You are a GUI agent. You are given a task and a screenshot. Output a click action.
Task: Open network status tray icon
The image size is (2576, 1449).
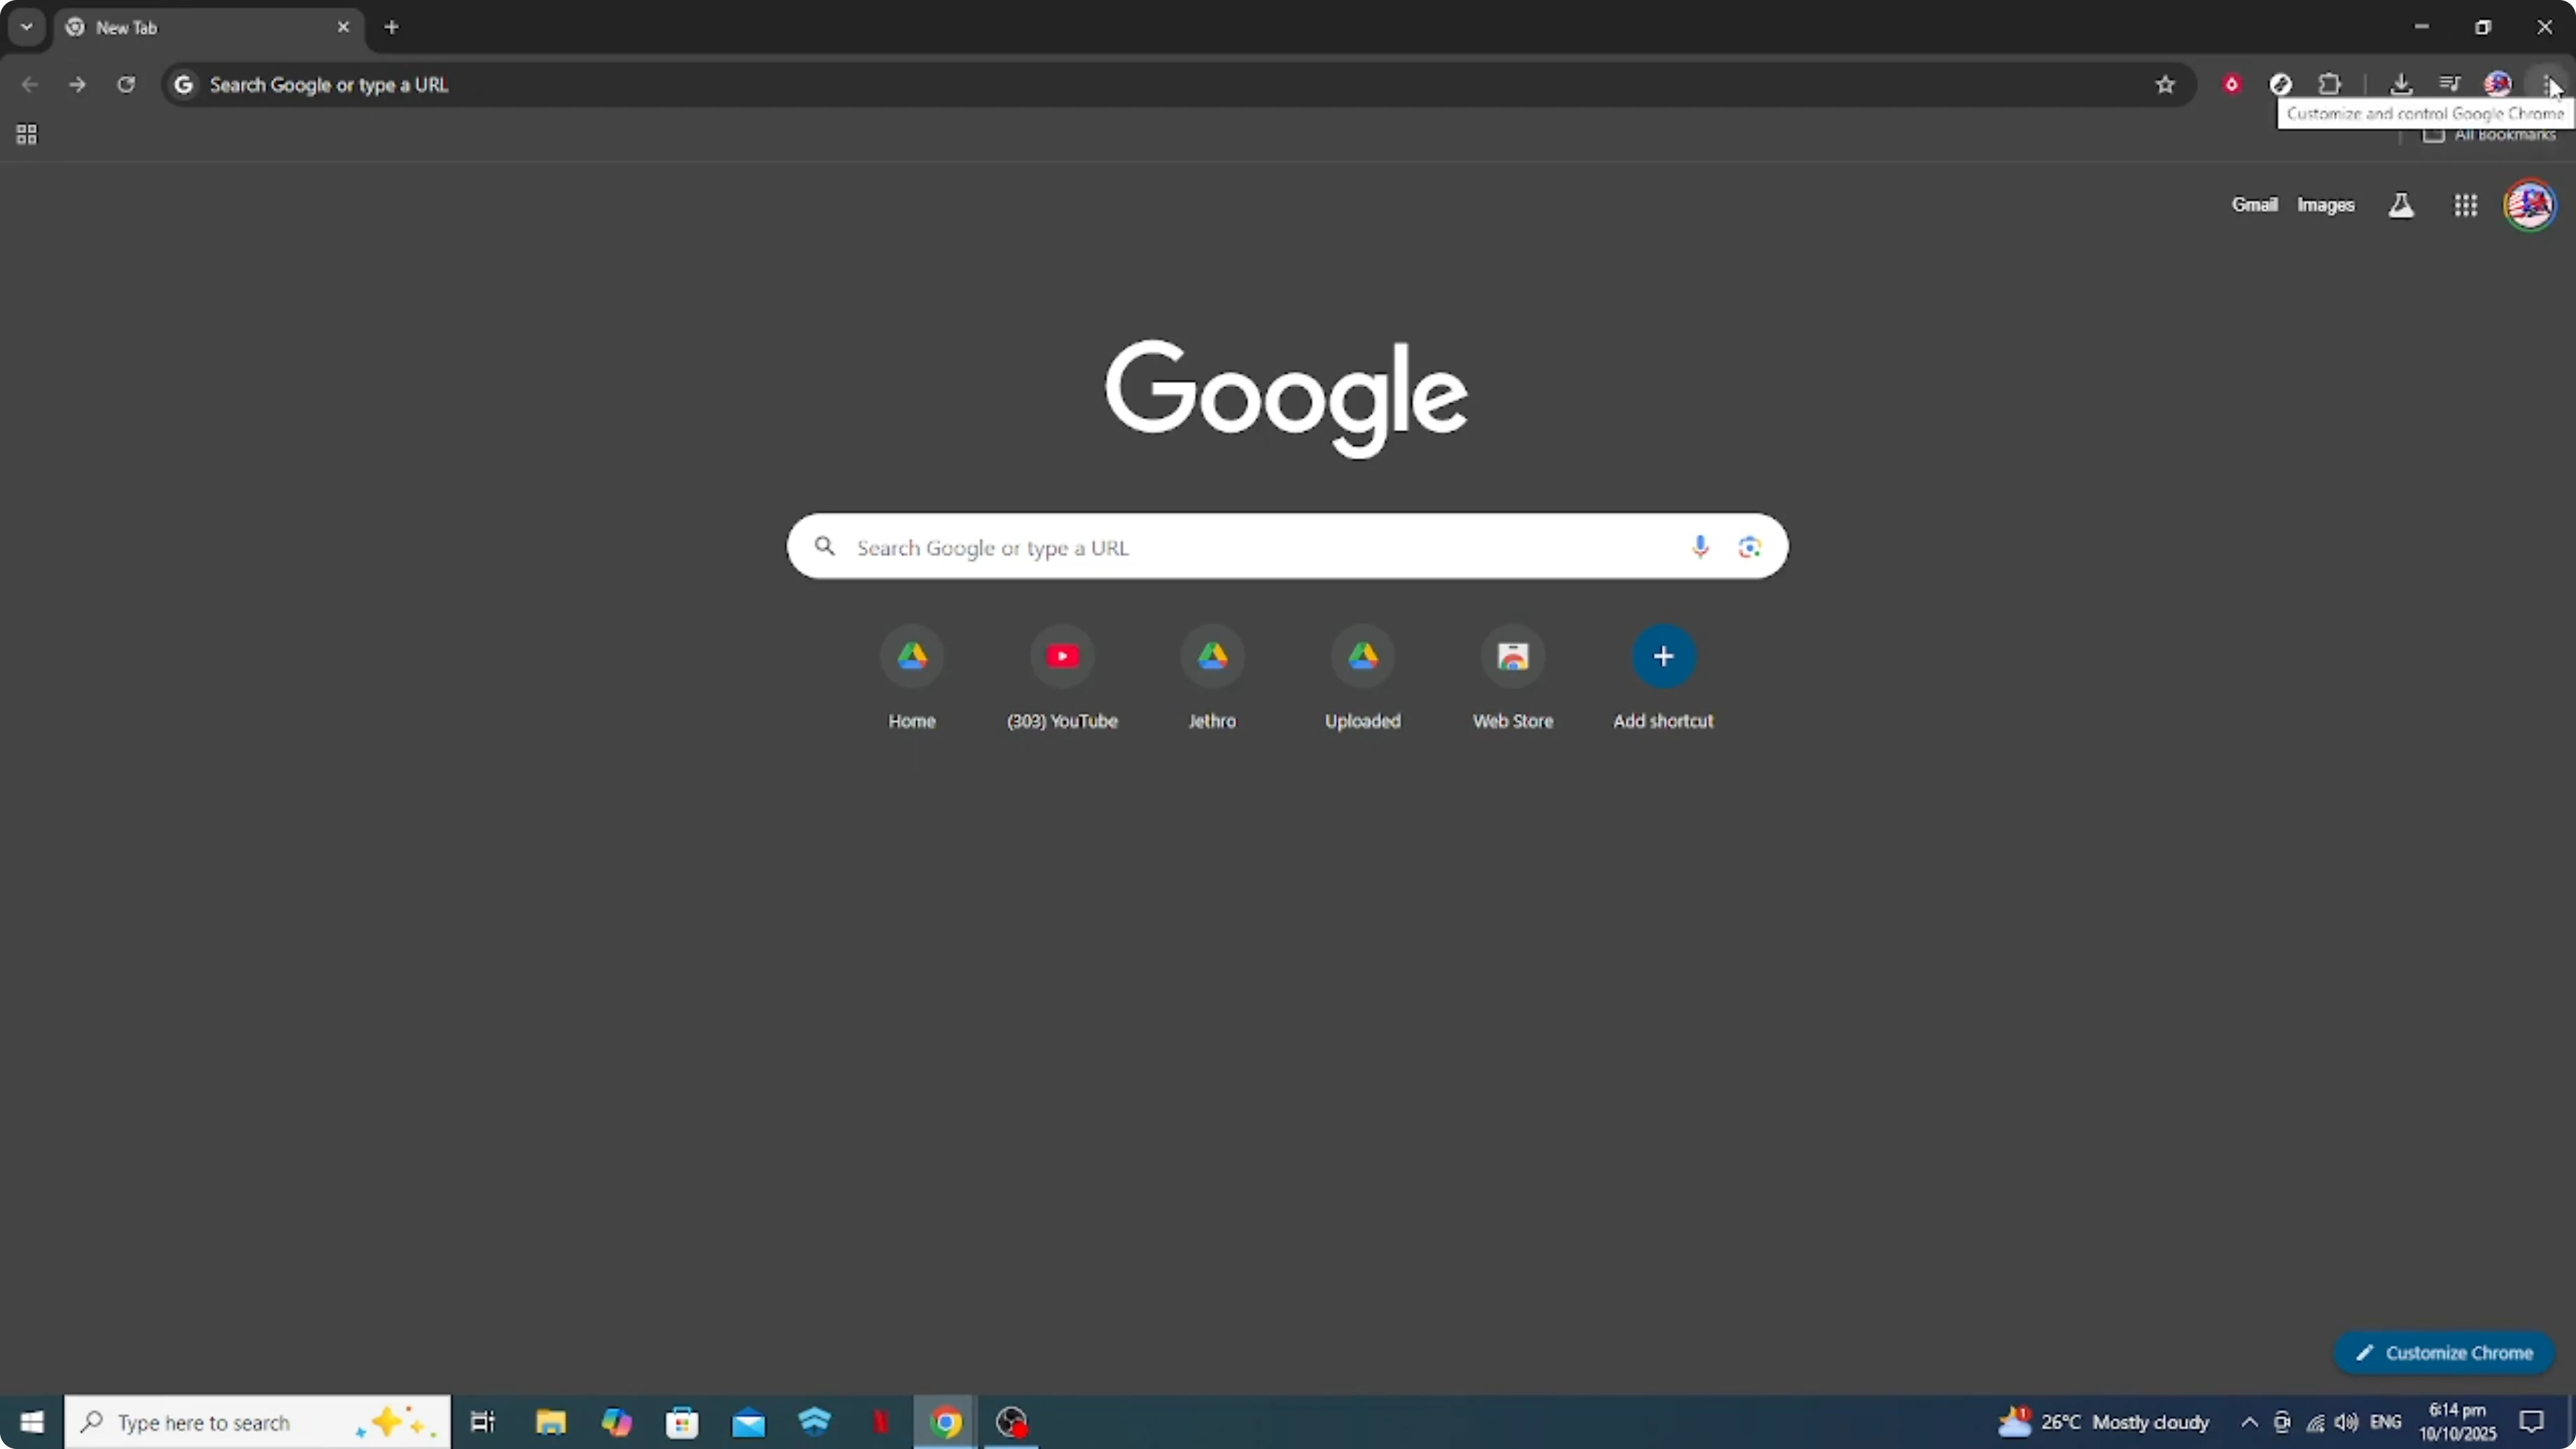click(x=2315, y=1422)
